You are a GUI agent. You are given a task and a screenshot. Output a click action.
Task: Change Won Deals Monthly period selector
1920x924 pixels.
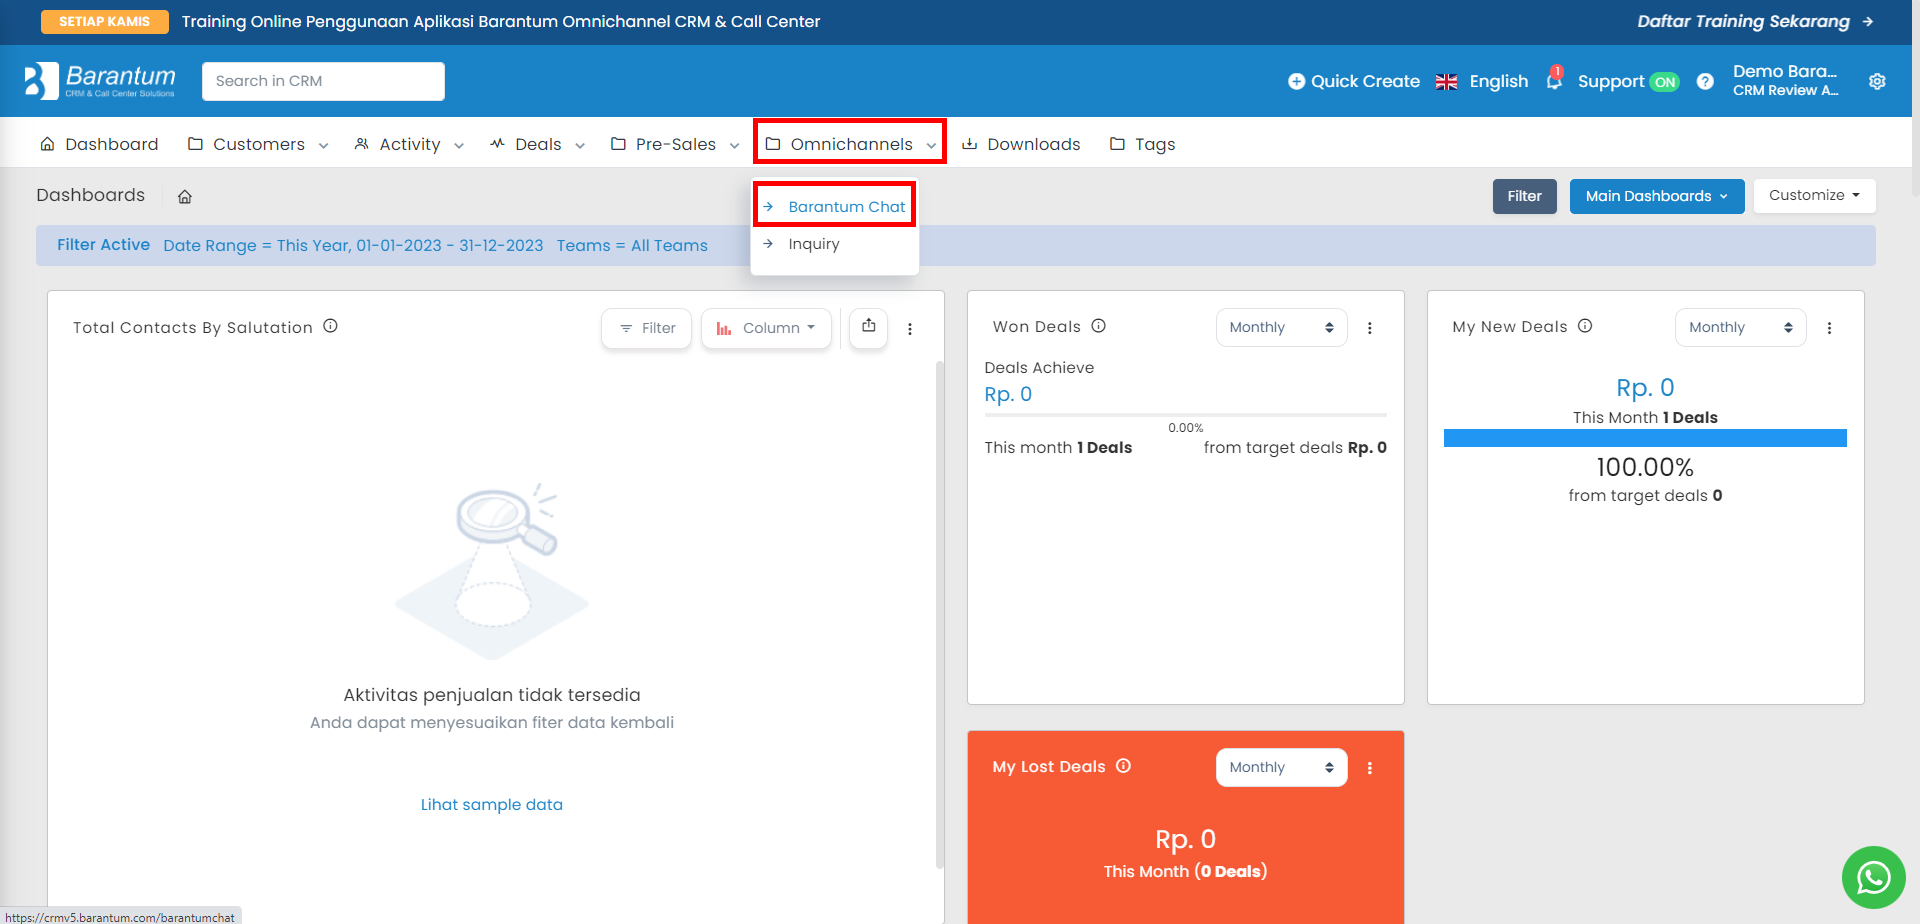(1281, 327)
